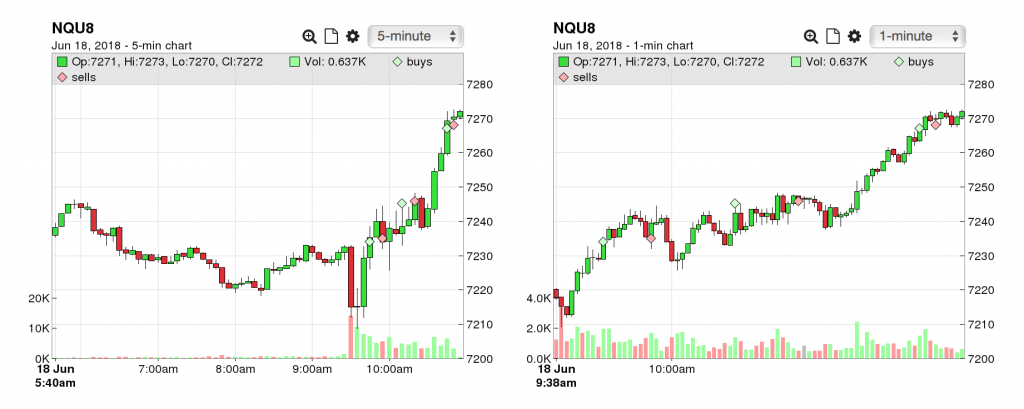1024x409 pixels.
Task: Open the gear settings on 5-min chart
Action: [353, 36]
